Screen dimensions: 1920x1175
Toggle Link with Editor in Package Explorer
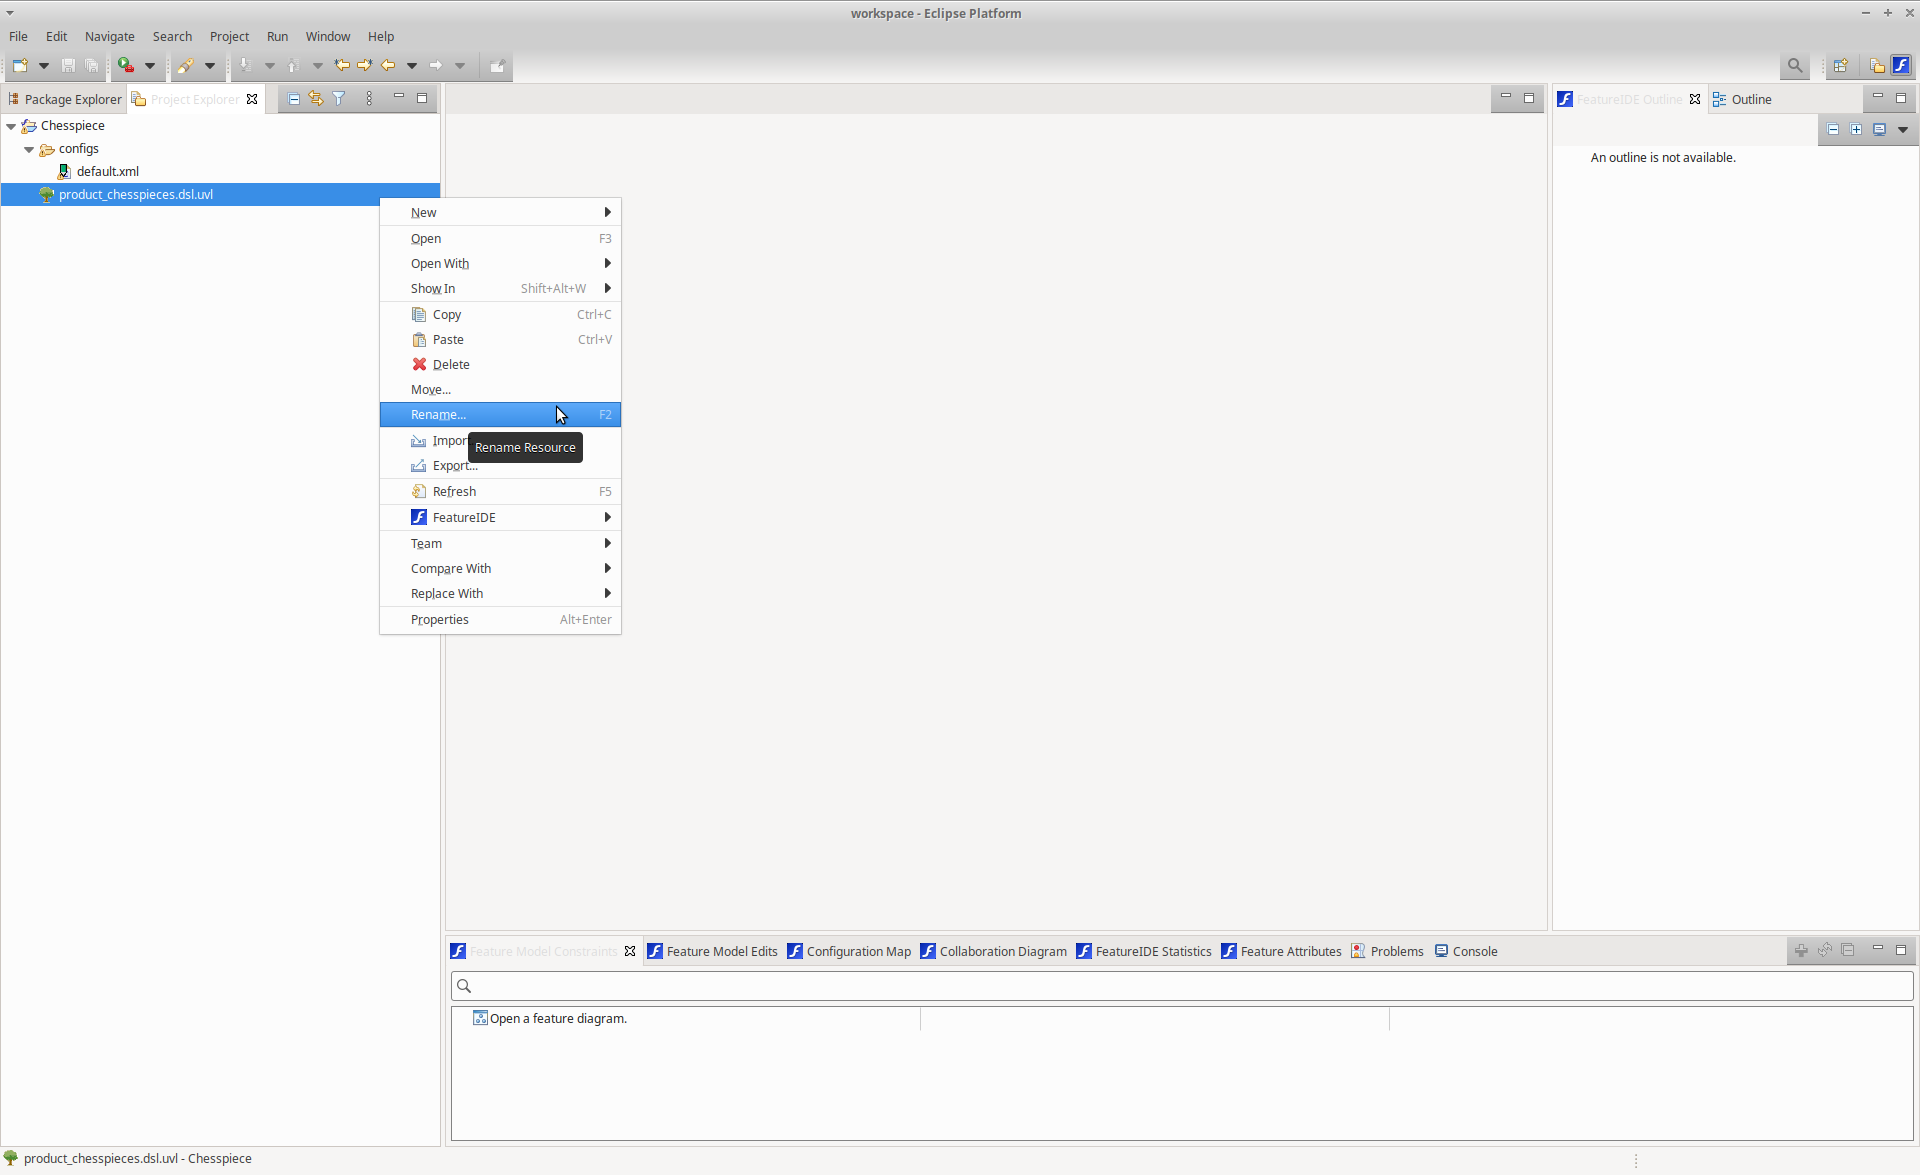coord(316,98)
